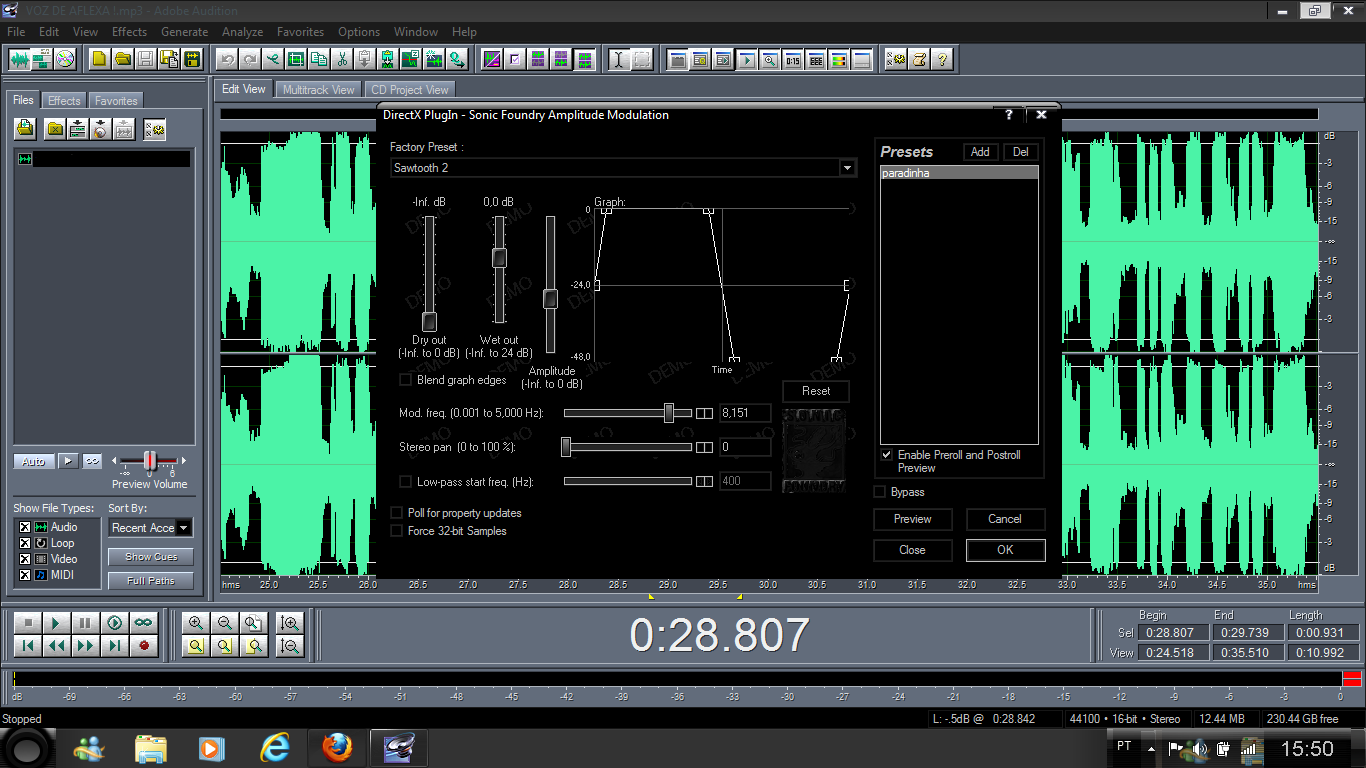Click the Close File icon in Files panel
This screenshot has height=768, width=1366.
pyautogui.click(x=55, y=128)
